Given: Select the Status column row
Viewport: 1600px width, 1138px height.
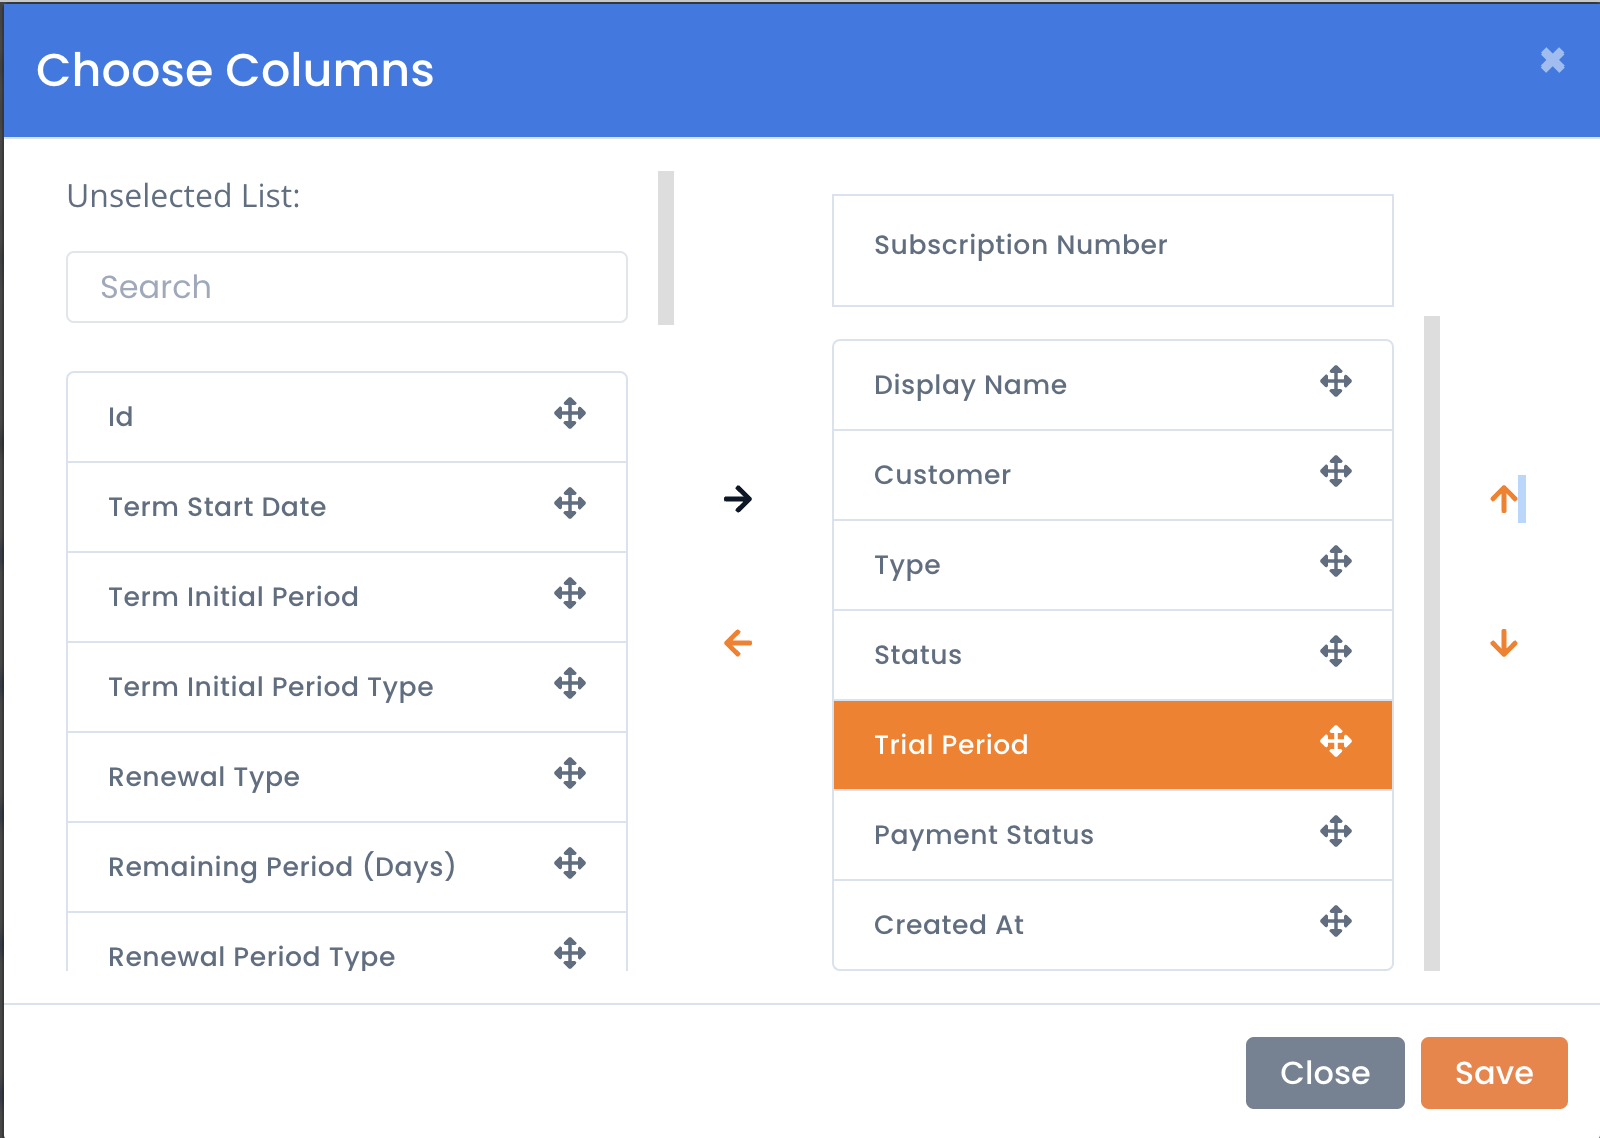Looking at the screenshot, I should (x=1113, y=655).
